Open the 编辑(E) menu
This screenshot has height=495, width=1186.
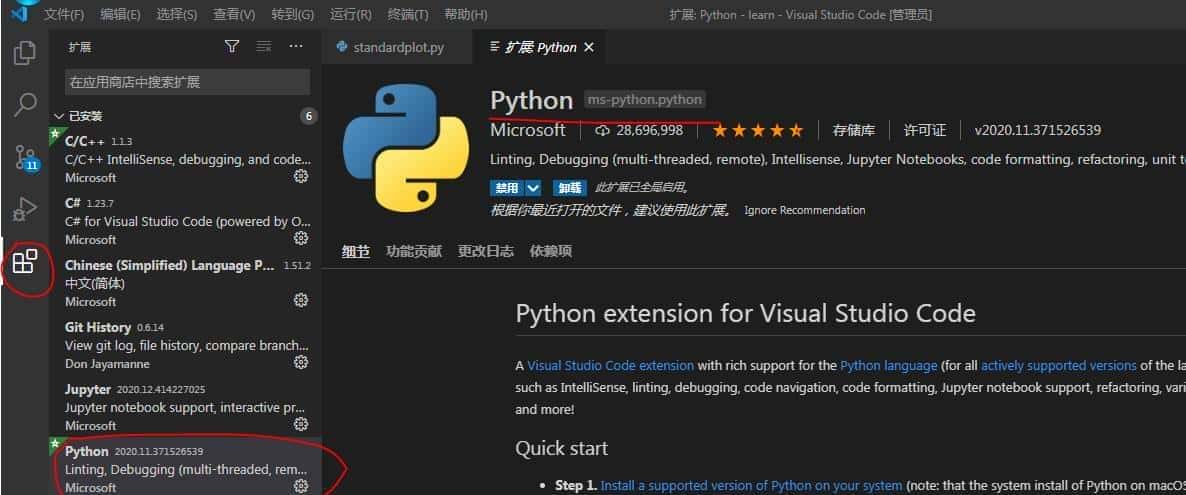120,14
